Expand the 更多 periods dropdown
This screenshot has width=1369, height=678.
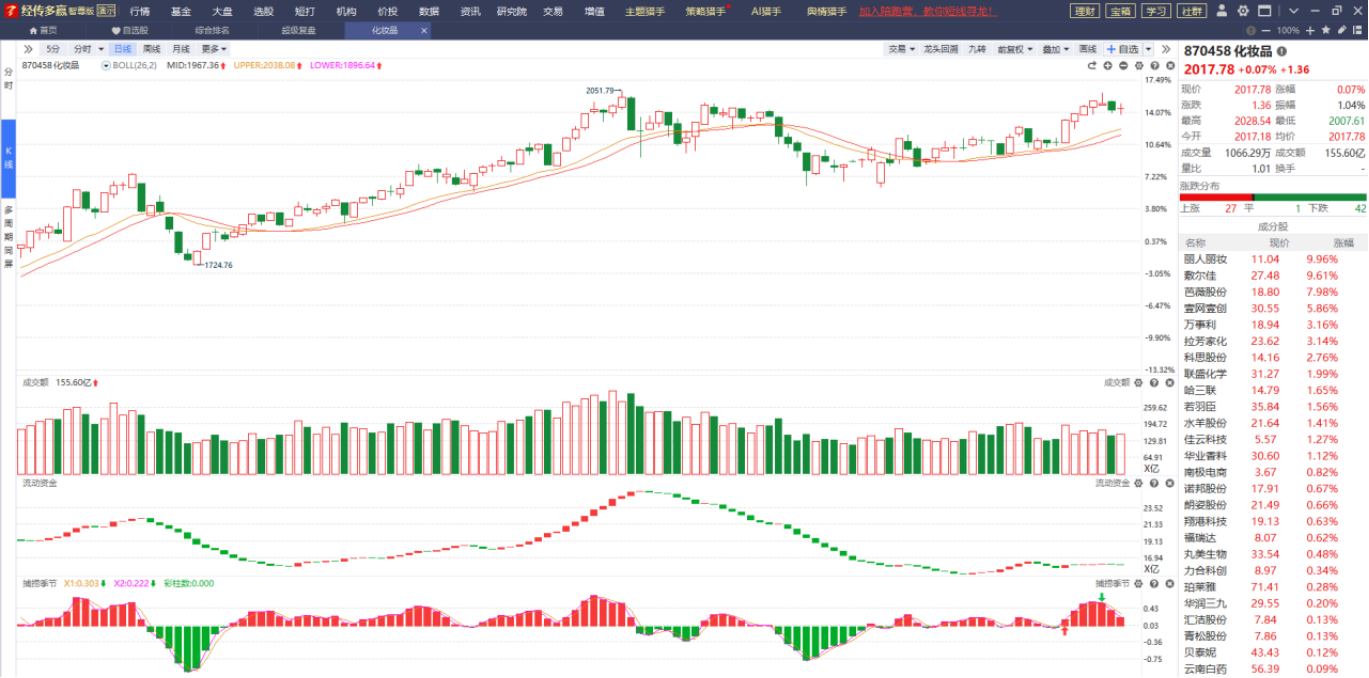pyautogui.click(x=214, y=49)
